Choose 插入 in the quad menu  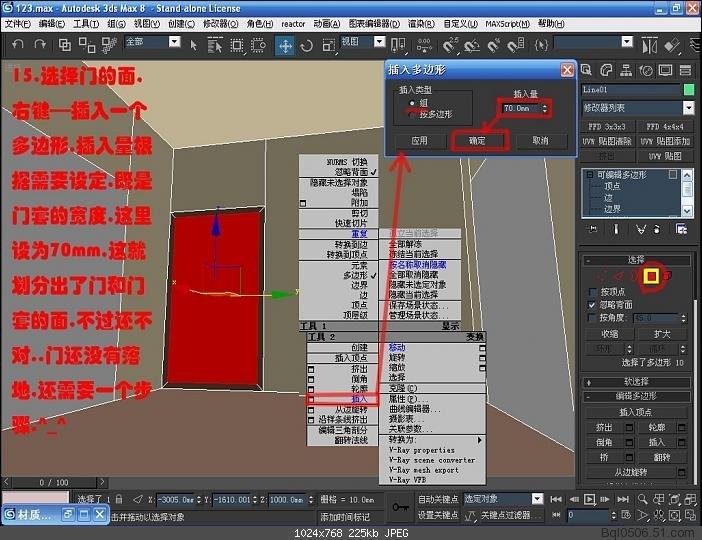pos(359,399)
